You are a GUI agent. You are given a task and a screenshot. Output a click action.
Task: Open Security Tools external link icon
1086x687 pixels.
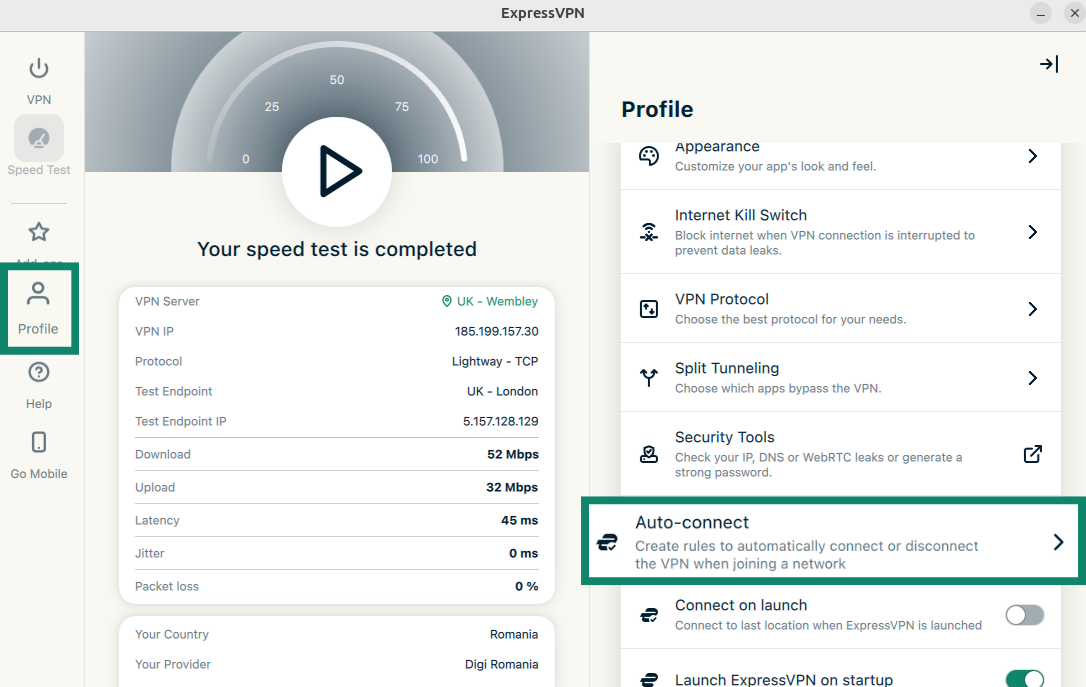tap(1033, 454)
